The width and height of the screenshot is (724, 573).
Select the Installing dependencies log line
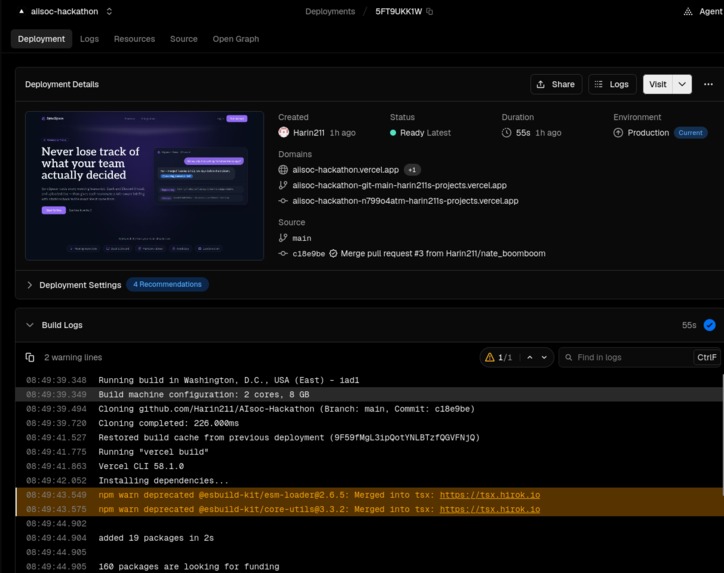pyautogui.click(x=368, y=481)
